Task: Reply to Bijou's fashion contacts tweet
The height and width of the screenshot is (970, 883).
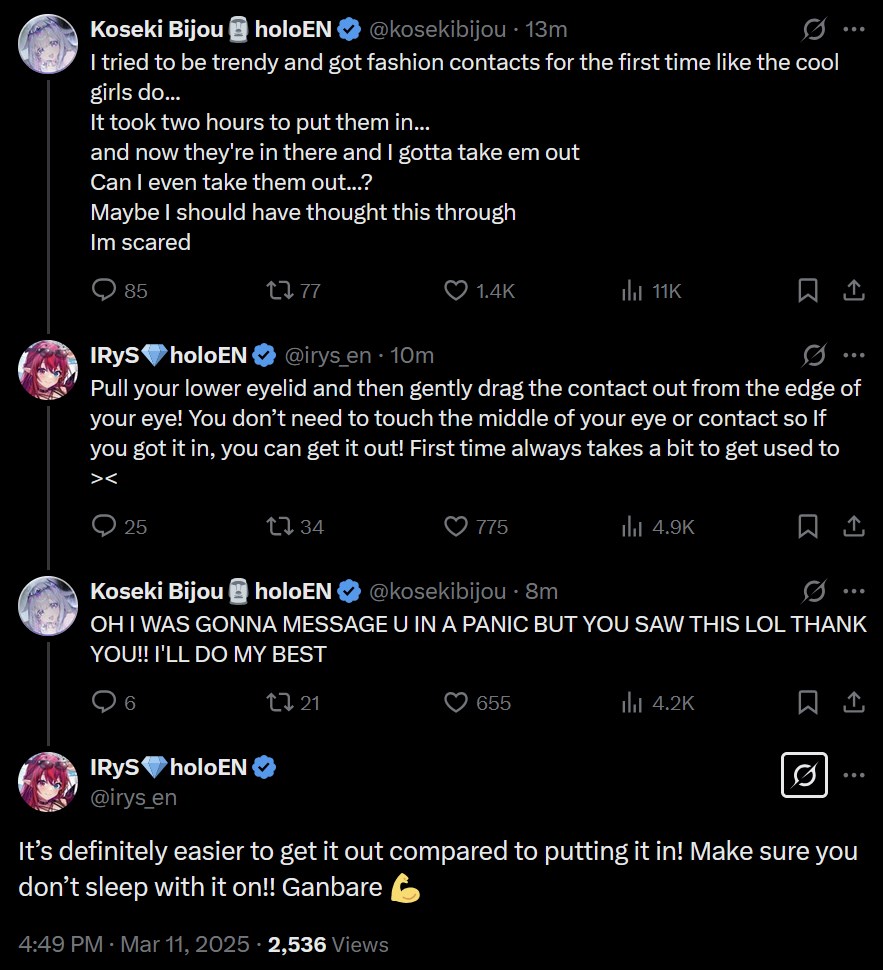Action: click(x=105, y=291)
